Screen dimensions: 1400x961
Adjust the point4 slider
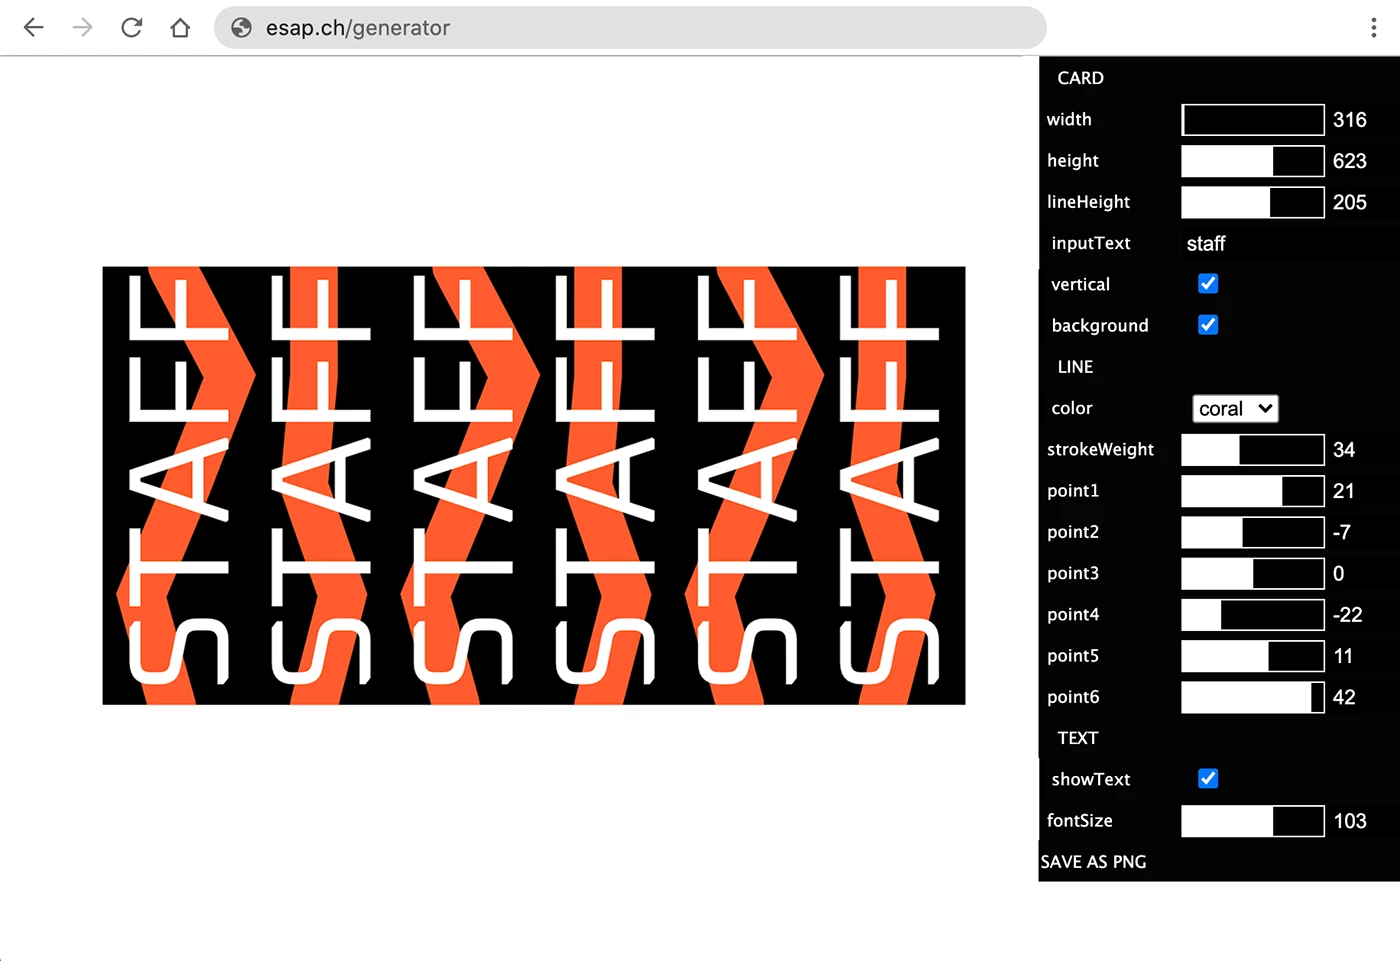pos(1253,614)
